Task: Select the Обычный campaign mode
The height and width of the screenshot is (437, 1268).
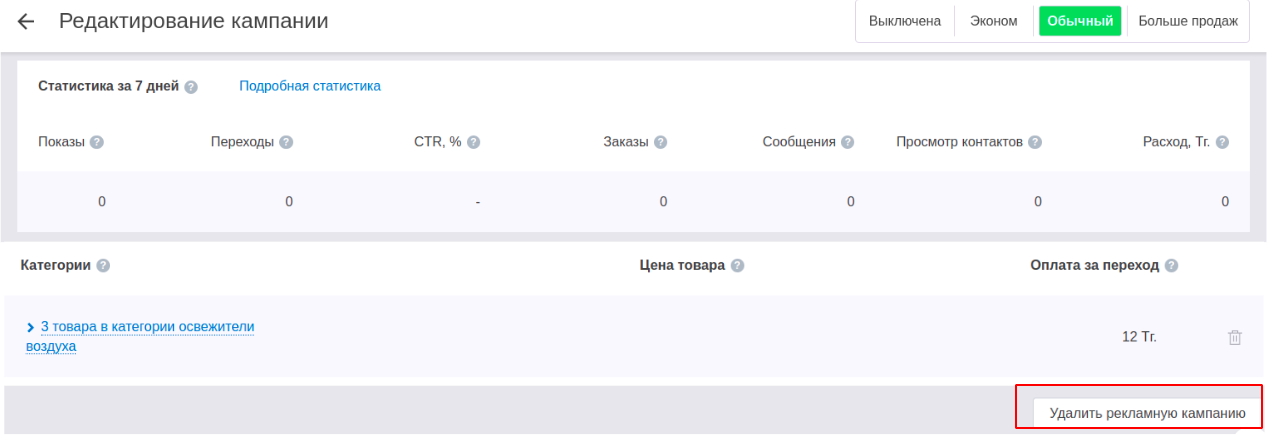Action: click(1081, 21)
